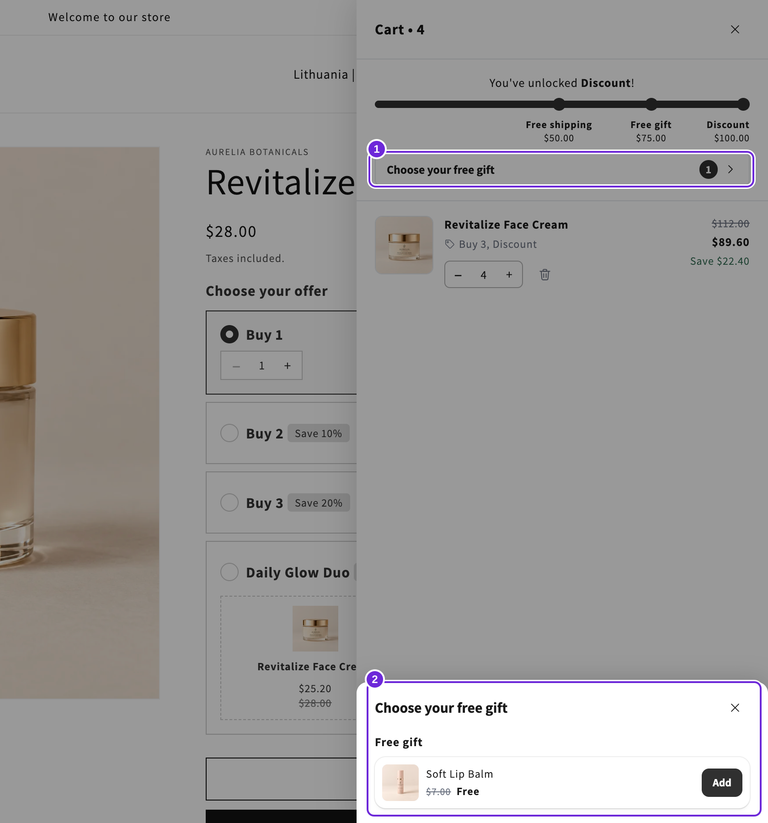This screenshot has height=823, width=768.
Task: Expand Choose your free gift chevron
Action: [730, 170]
